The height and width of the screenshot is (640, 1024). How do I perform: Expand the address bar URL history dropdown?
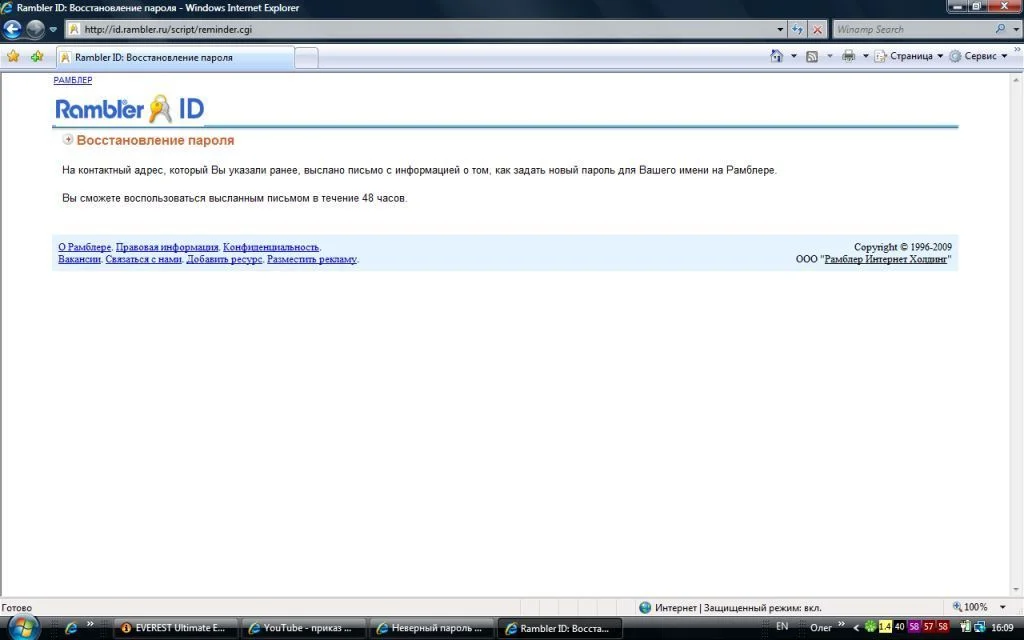point(780,29)
